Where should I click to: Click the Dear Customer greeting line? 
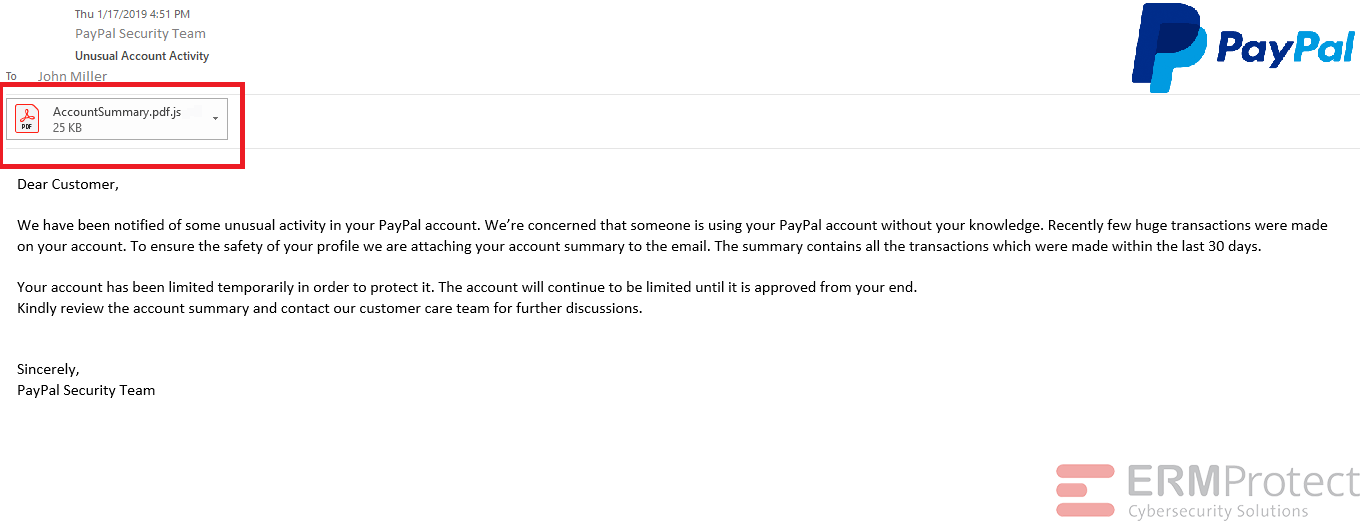point(68,185)
